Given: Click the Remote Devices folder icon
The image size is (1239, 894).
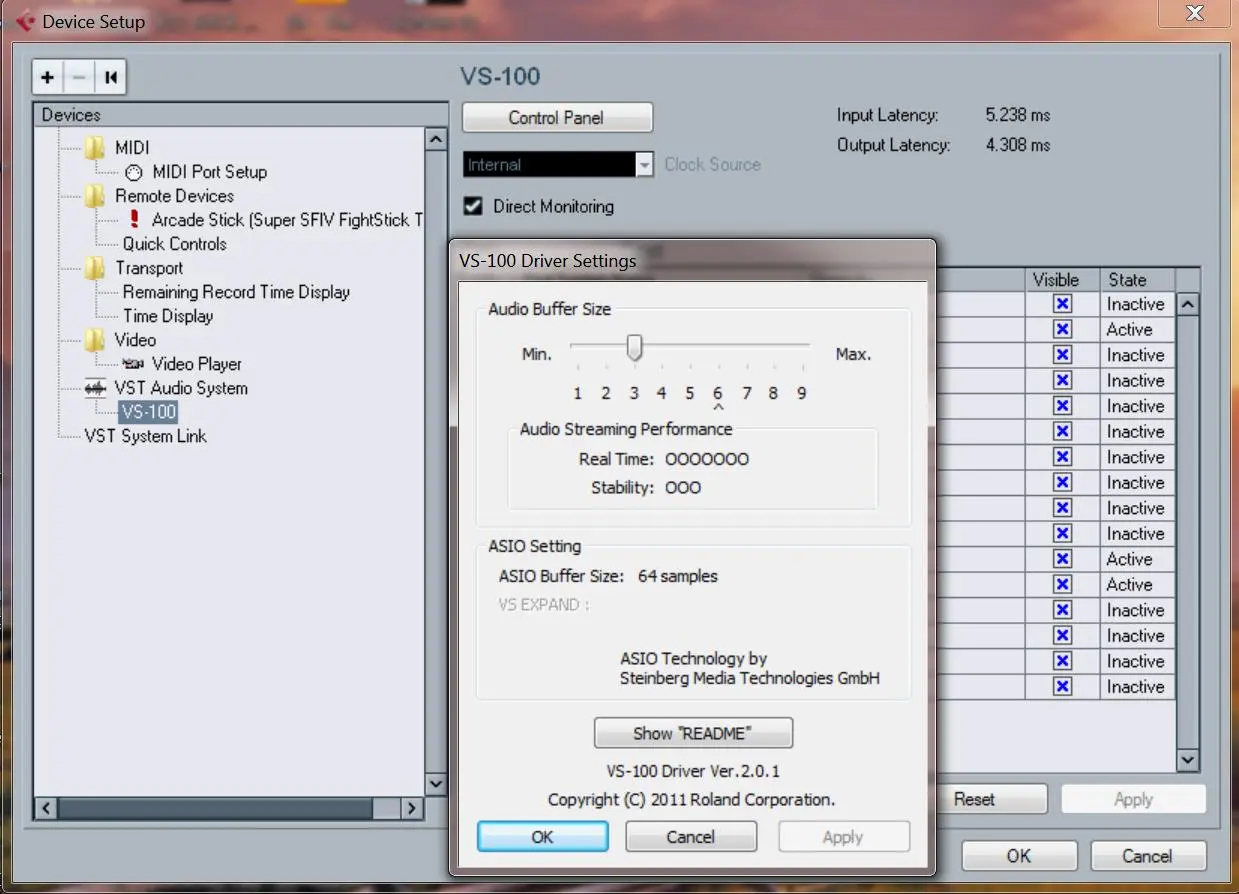Looking at the screenshot, I should click(x=95, y=196).
